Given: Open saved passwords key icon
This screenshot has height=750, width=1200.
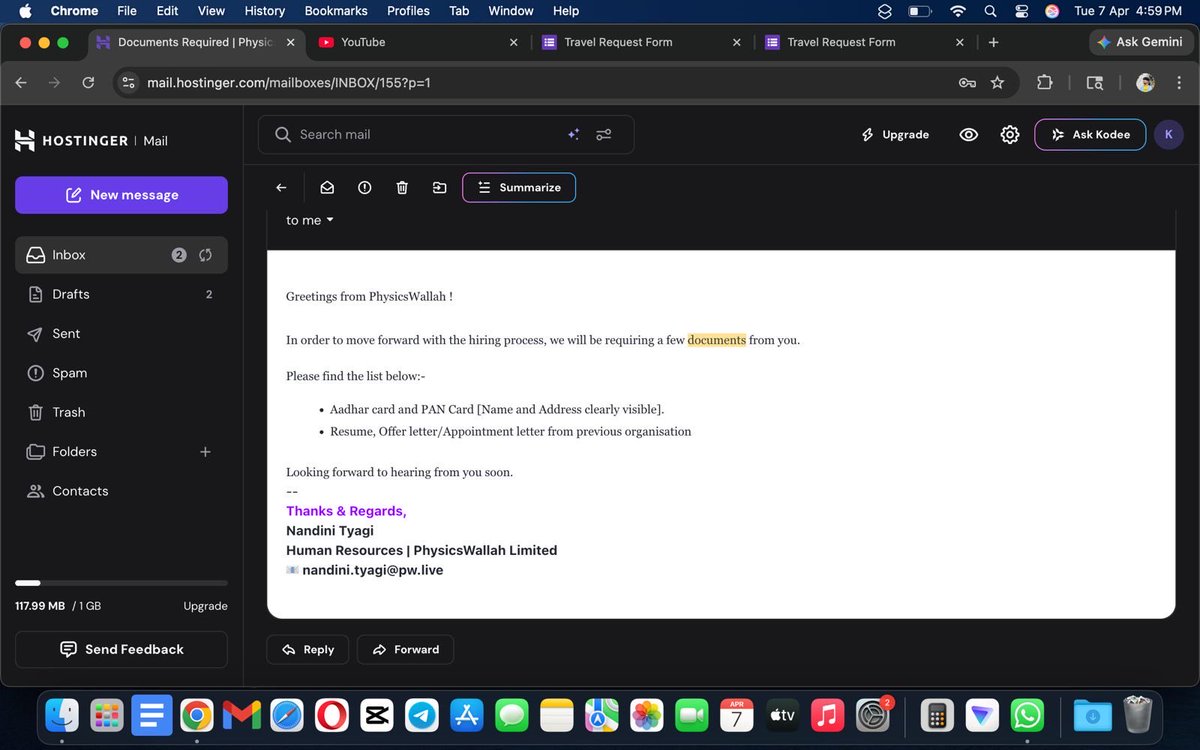Looking at the screenshot, I should pos(967,83).
